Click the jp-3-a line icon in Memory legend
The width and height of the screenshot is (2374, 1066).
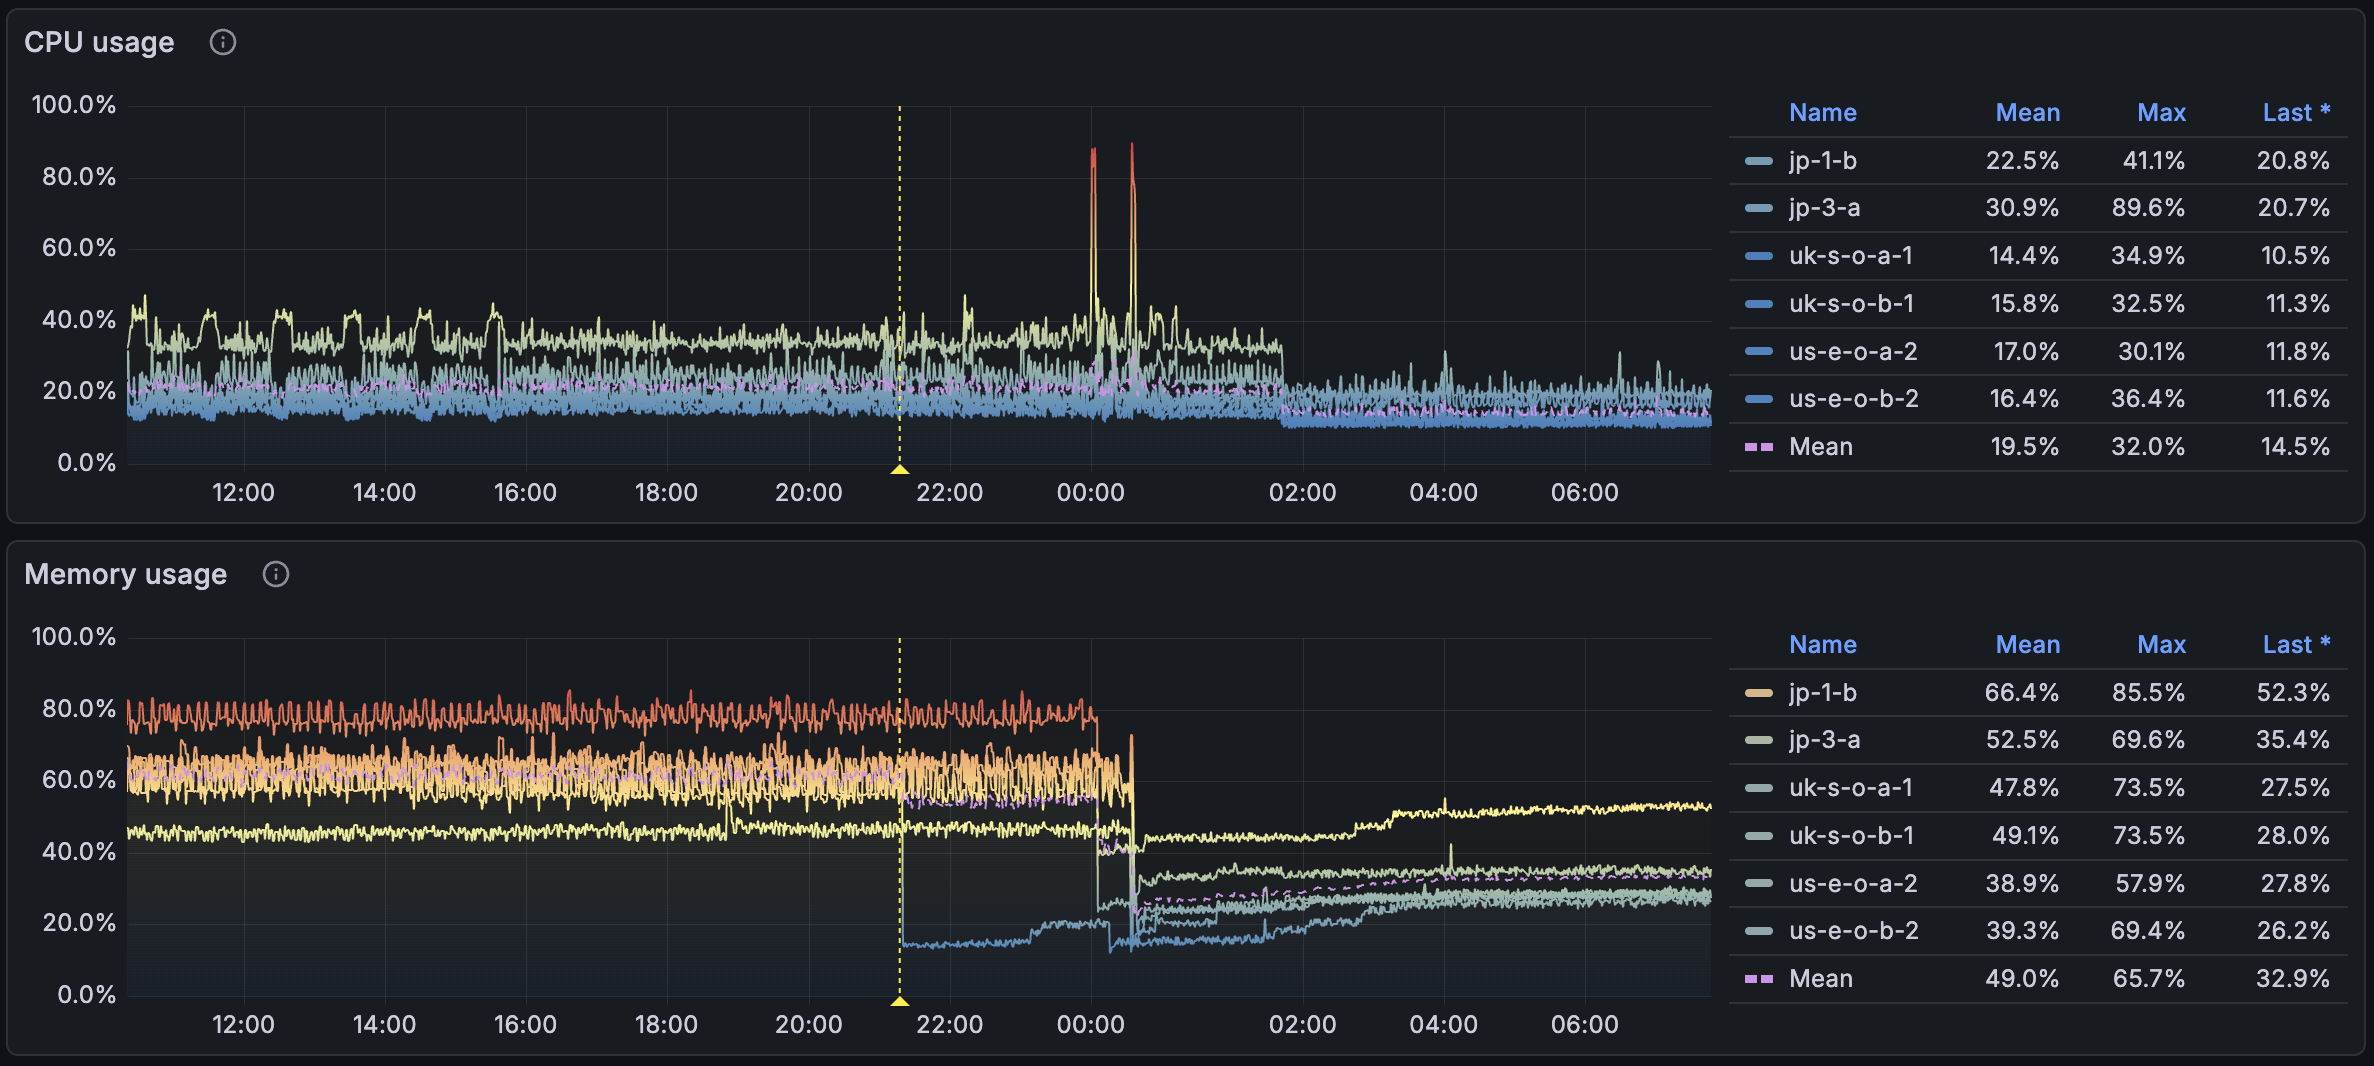click(x=1757, y=739)
